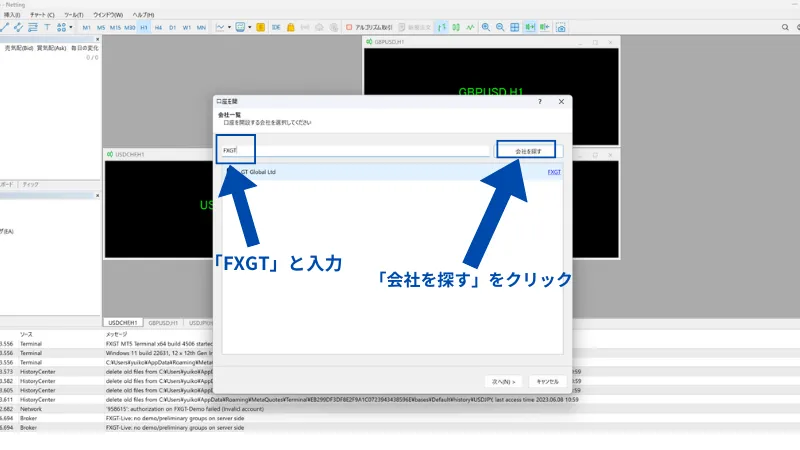
Task: Click the chart type line icon
Action: point(220,28)
